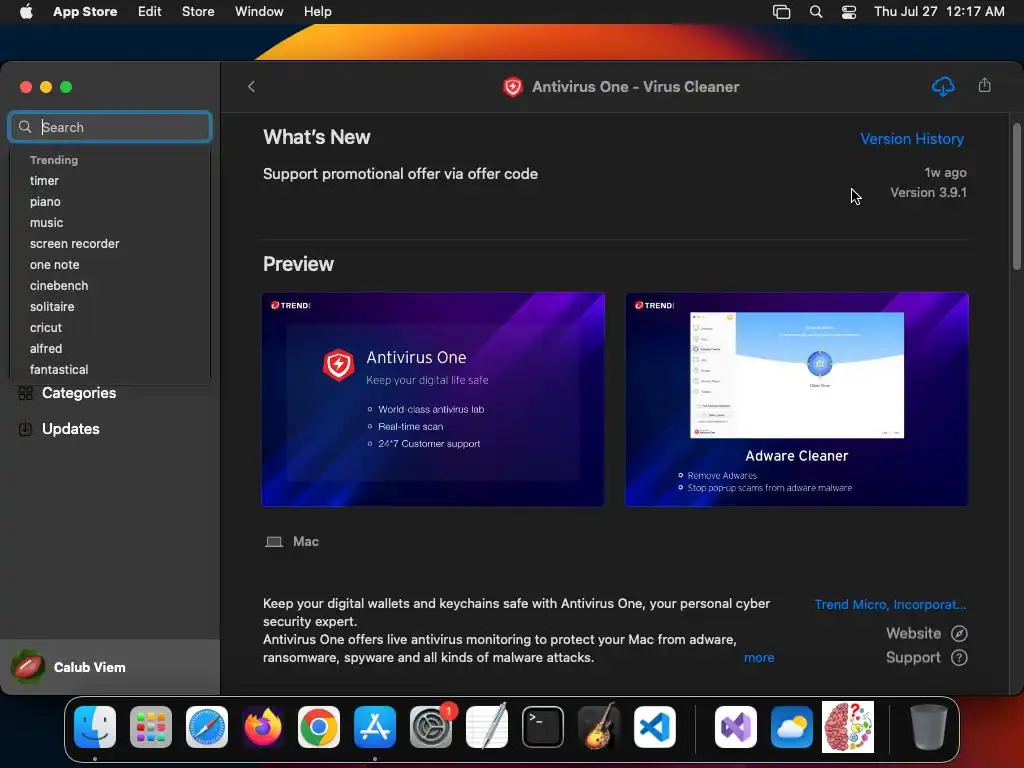
Task: Select trending search 'screen recorder'
Action: click(74, 244)
